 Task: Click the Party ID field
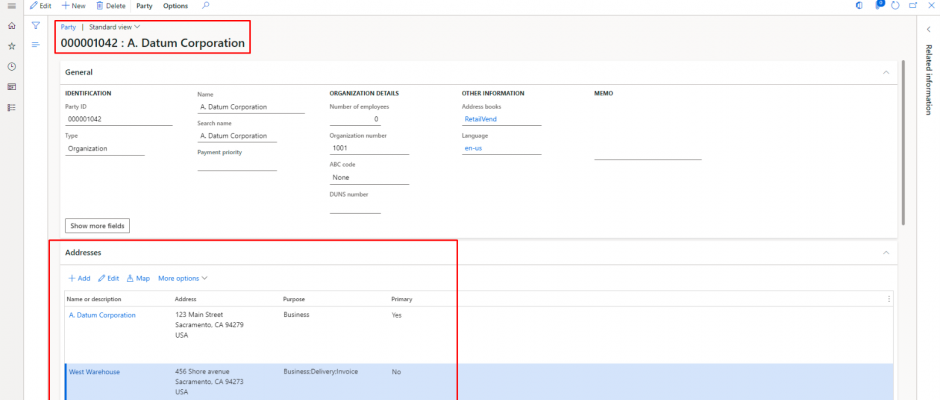pyautogui.click(x=119, y=119)
